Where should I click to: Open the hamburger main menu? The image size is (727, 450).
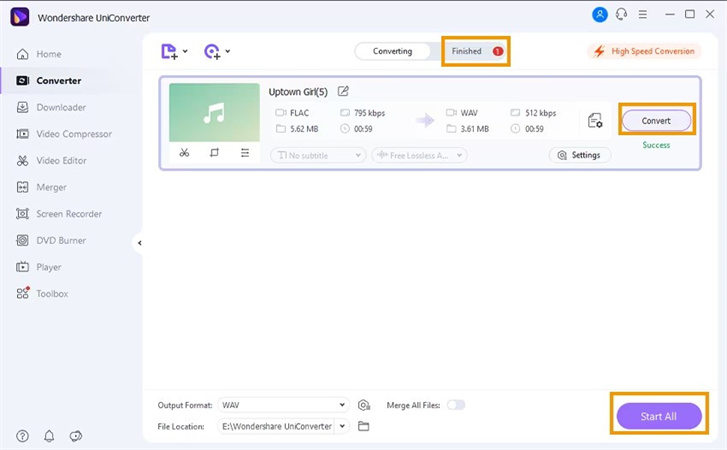[643, 15]
